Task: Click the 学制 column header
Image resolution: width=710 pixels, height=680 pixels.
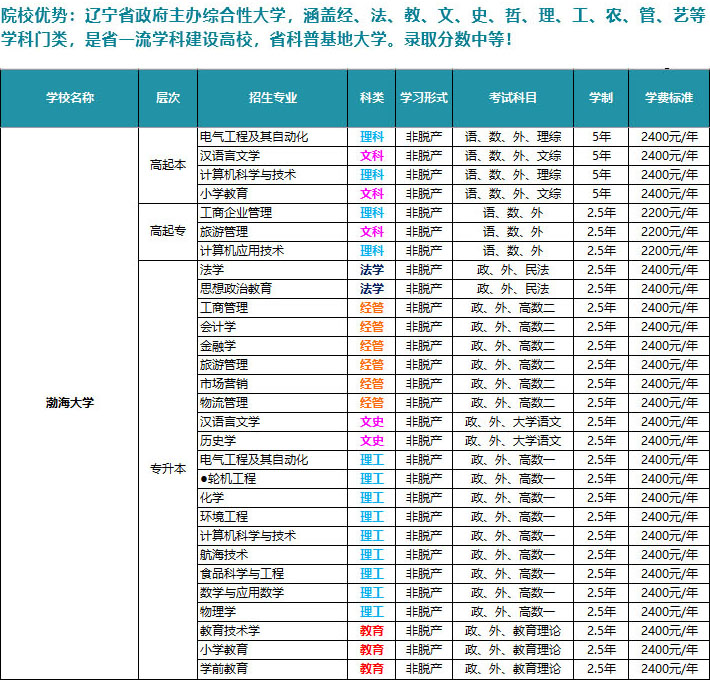Action: point(601,98)
